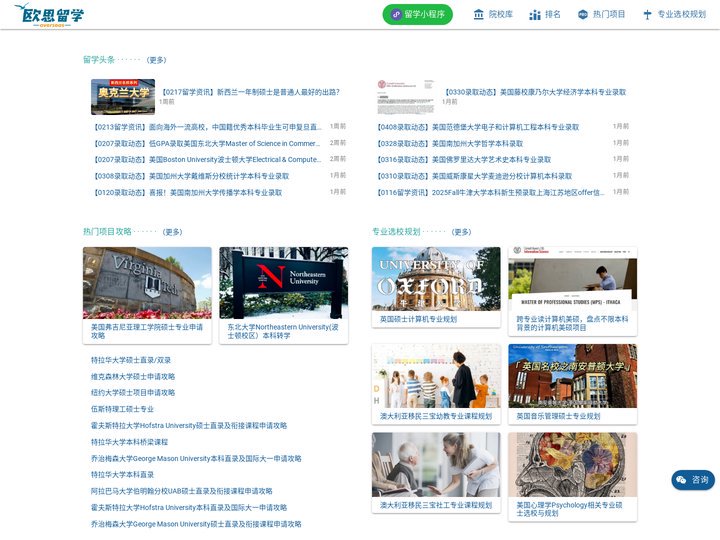Open the Master of Professional Studies image
Image resolution: width=720 pixels, height=540 pixels.
(573, 279)
